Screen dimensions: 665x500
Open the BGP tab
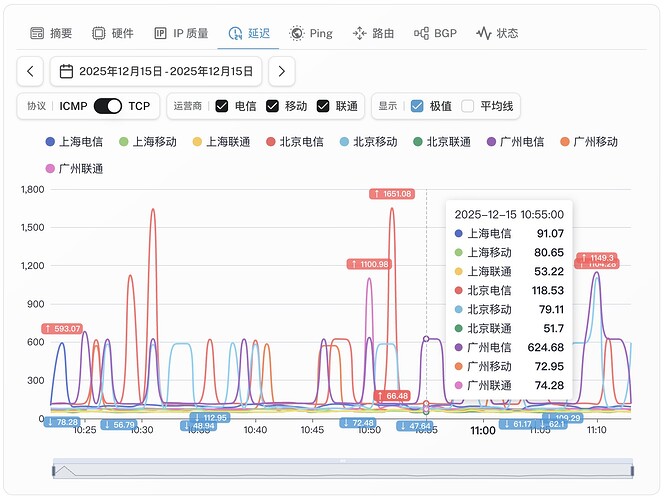436,33
